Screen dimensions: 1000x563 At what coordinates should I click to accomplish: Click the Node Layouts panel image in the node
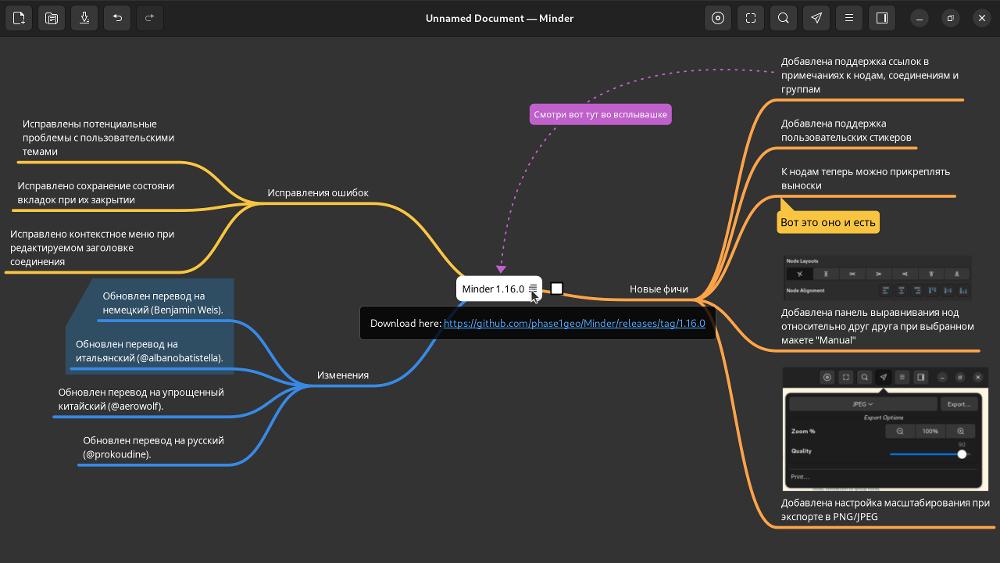[x=877, y=278]
